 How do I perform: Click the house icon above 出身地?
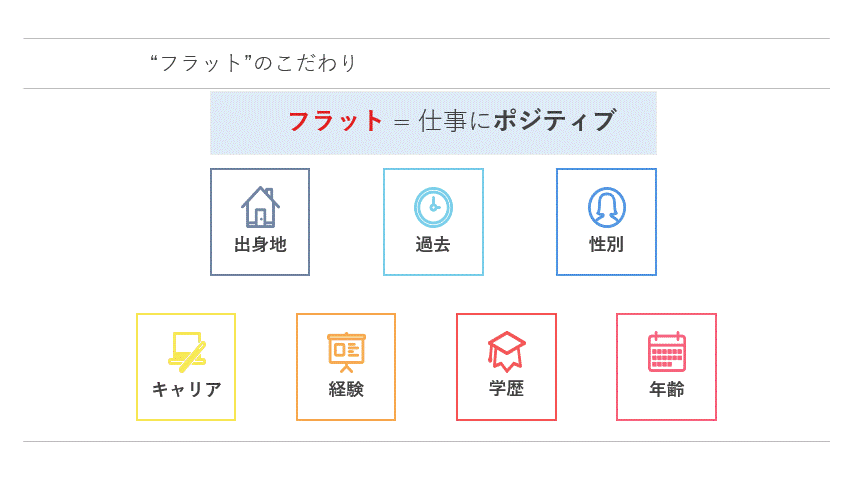coord(260,207)
